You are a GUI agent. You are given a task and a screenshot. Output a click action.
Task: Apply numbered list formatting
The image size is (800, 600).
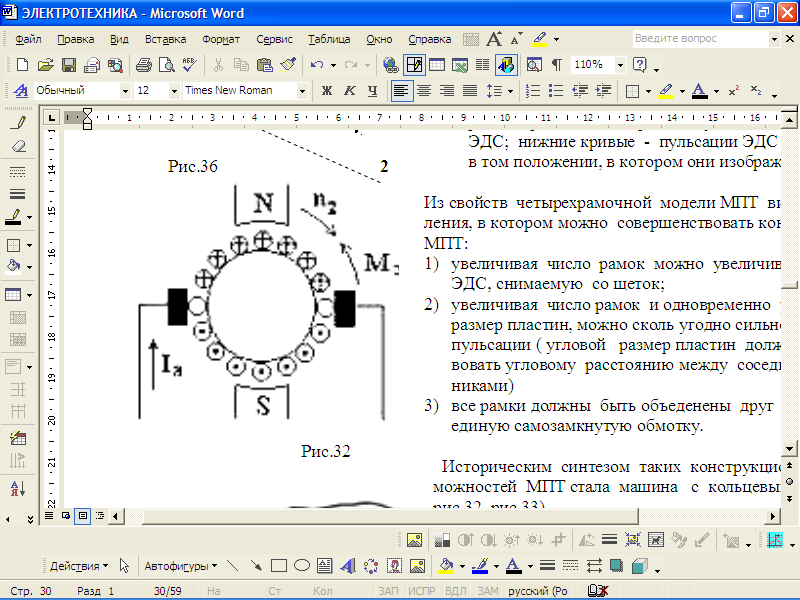tap(533, 91)
